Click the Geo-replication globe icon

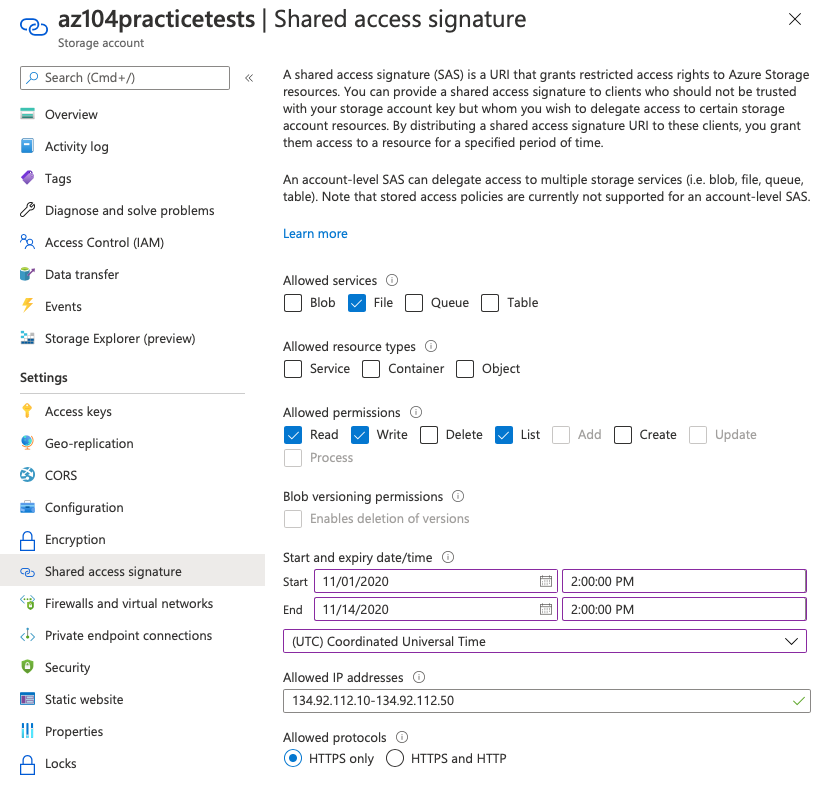point(27,443)
